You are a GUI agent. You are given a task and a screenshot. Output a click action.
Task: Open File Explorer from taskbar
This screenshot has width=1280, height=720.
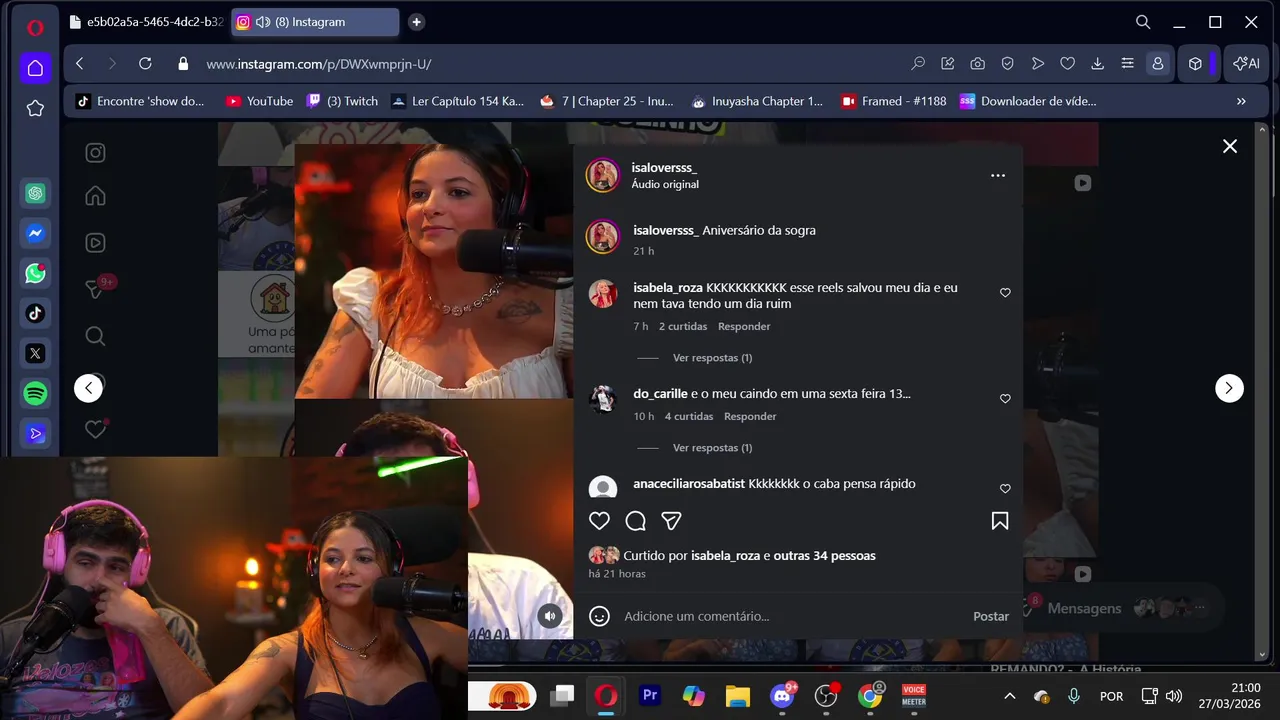[737, 696]
